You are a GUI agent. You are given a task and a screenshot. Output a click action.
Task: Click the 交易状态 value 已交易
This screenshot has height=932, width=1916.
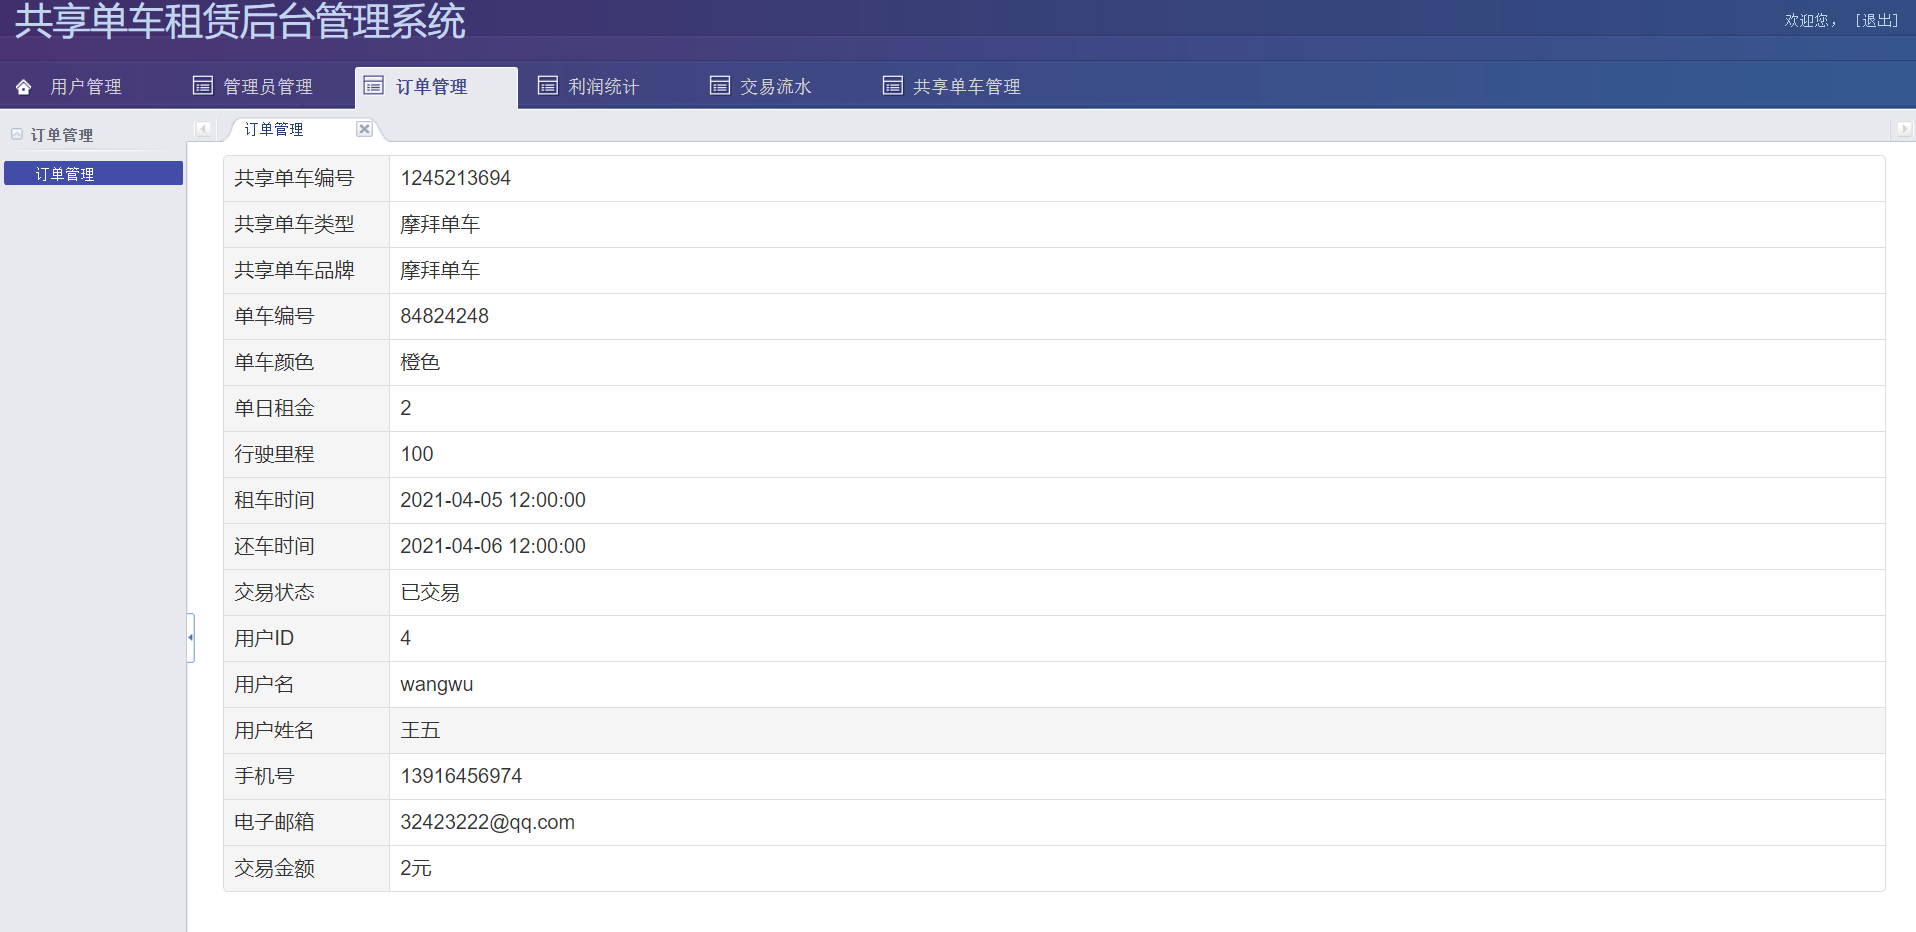[430, 592]
